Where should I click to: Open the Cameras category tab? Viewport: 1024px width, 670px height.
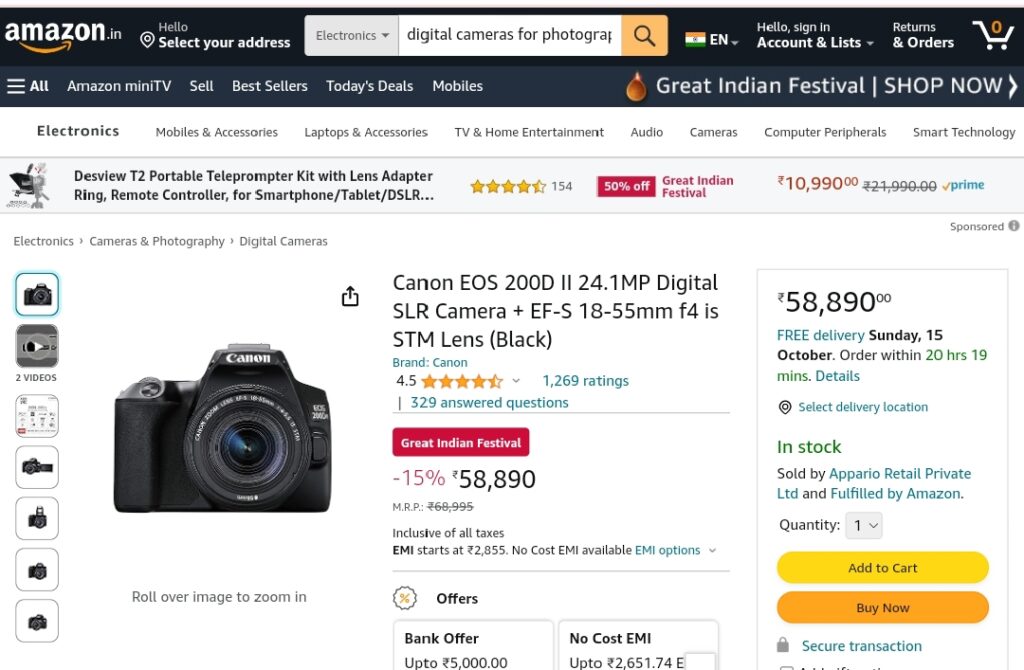713,132
